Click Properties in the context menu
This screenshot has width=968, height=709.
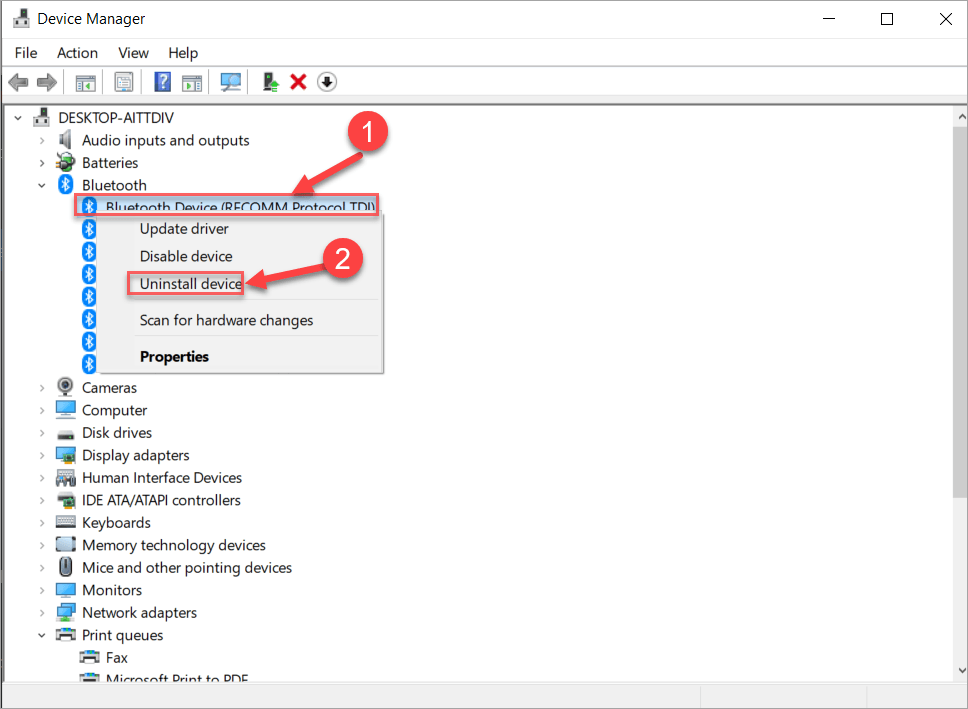coord(174,356)
